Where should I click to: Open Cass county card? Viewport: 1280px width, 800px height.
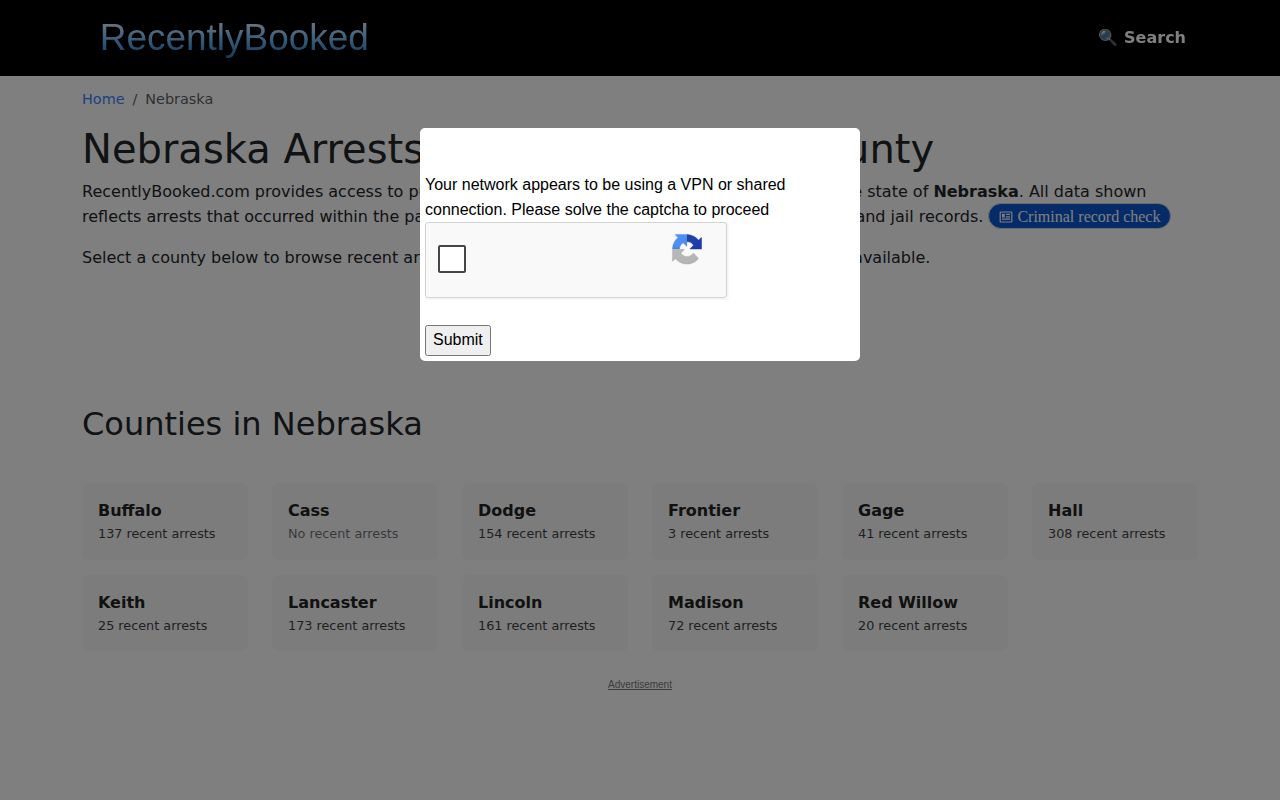click(355, 521)
